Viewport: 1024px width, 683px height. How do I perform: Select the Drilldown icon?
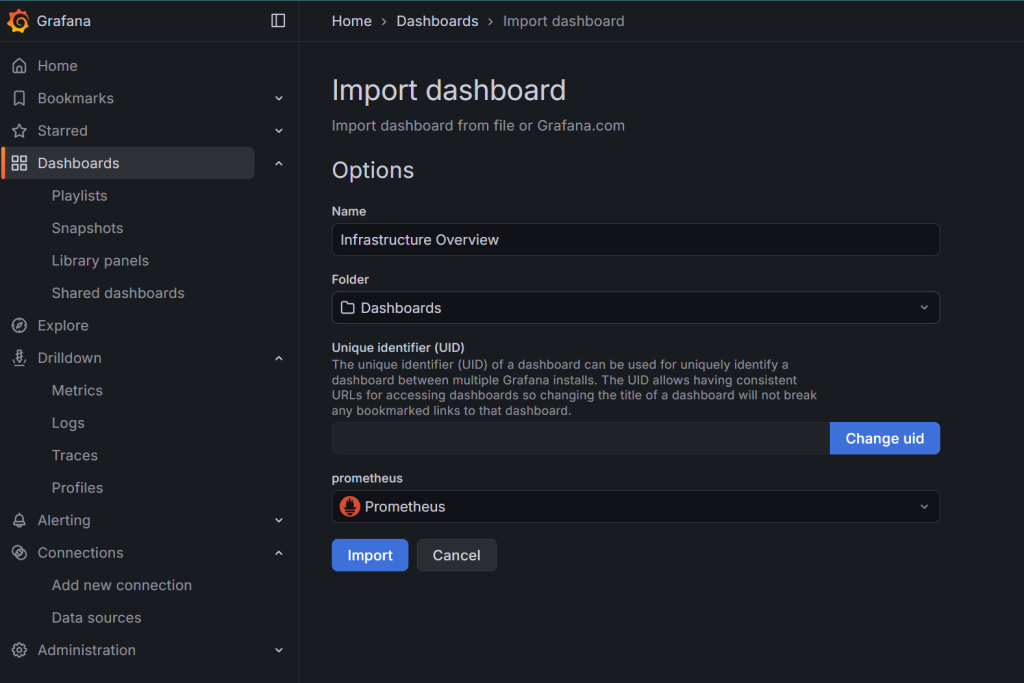(20, 357)
